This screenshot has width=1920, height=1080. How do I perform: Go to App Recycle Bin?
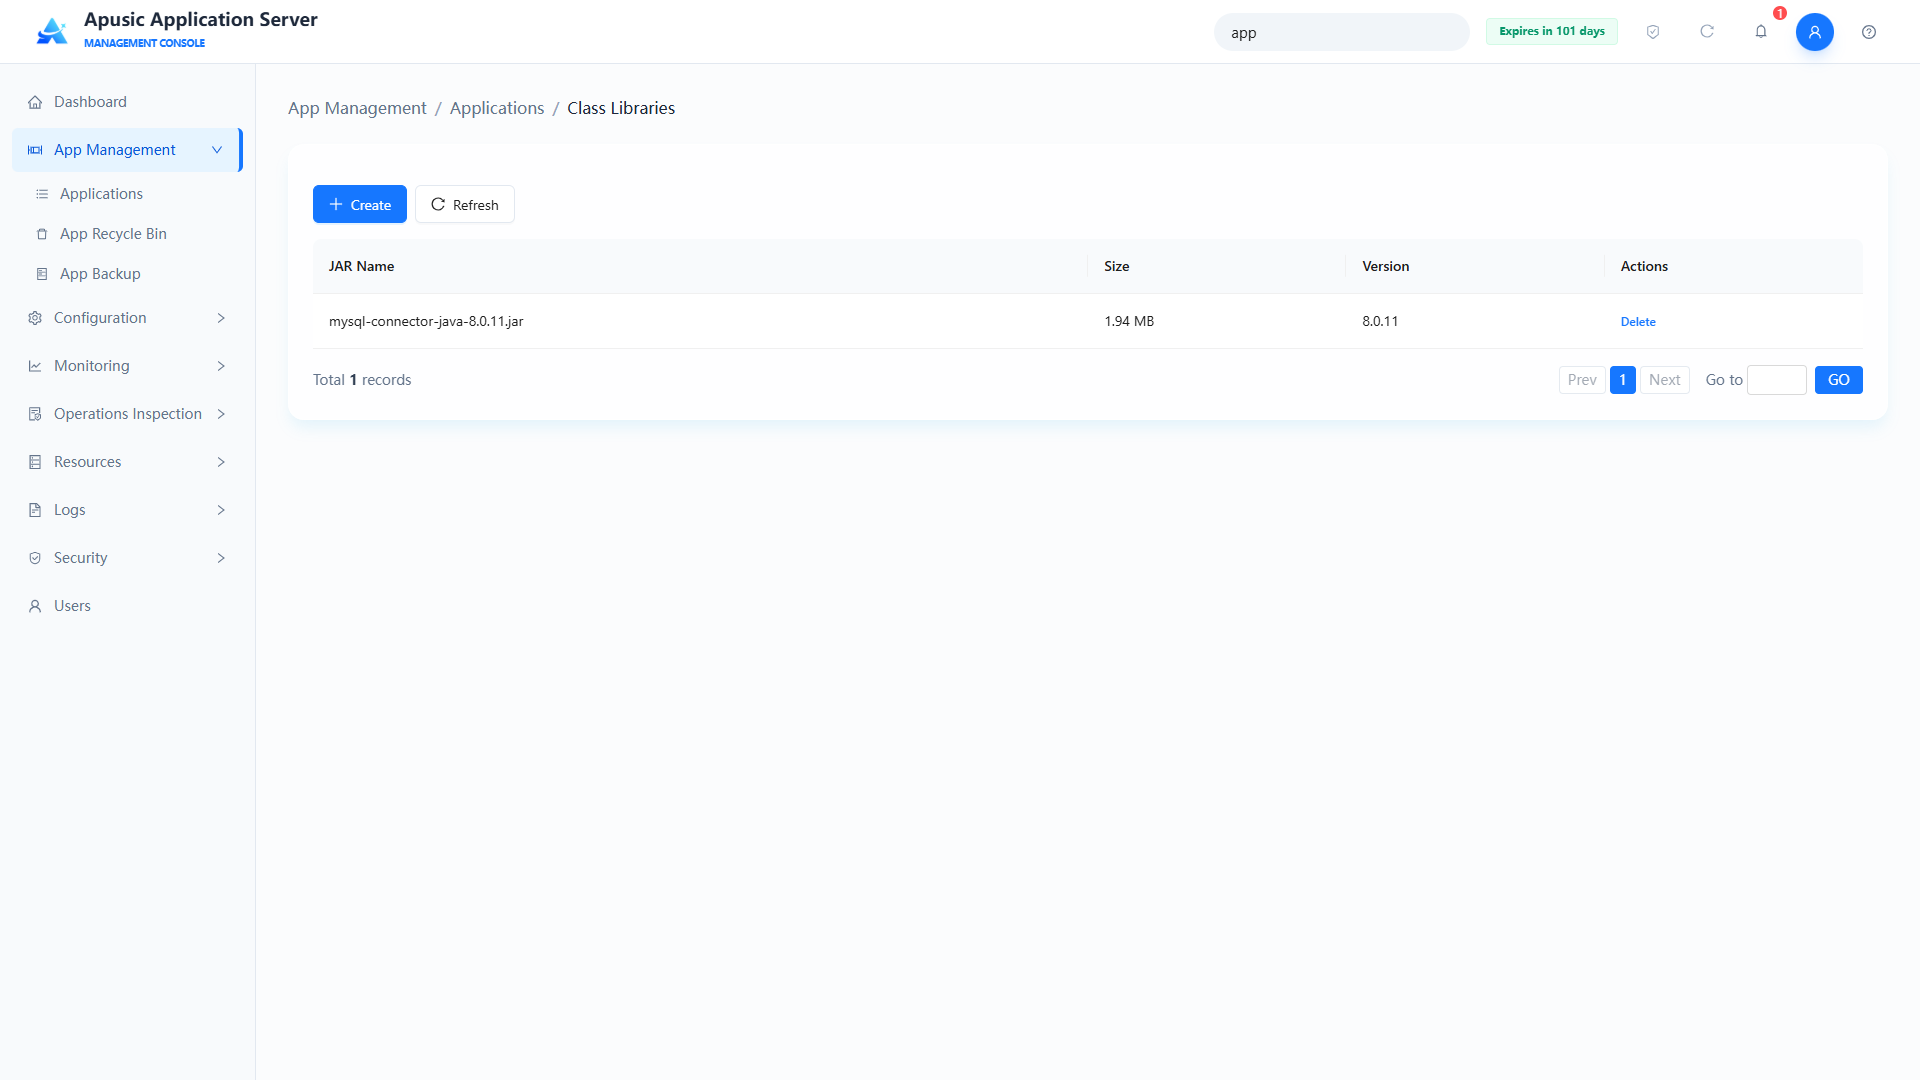[127, 234]
